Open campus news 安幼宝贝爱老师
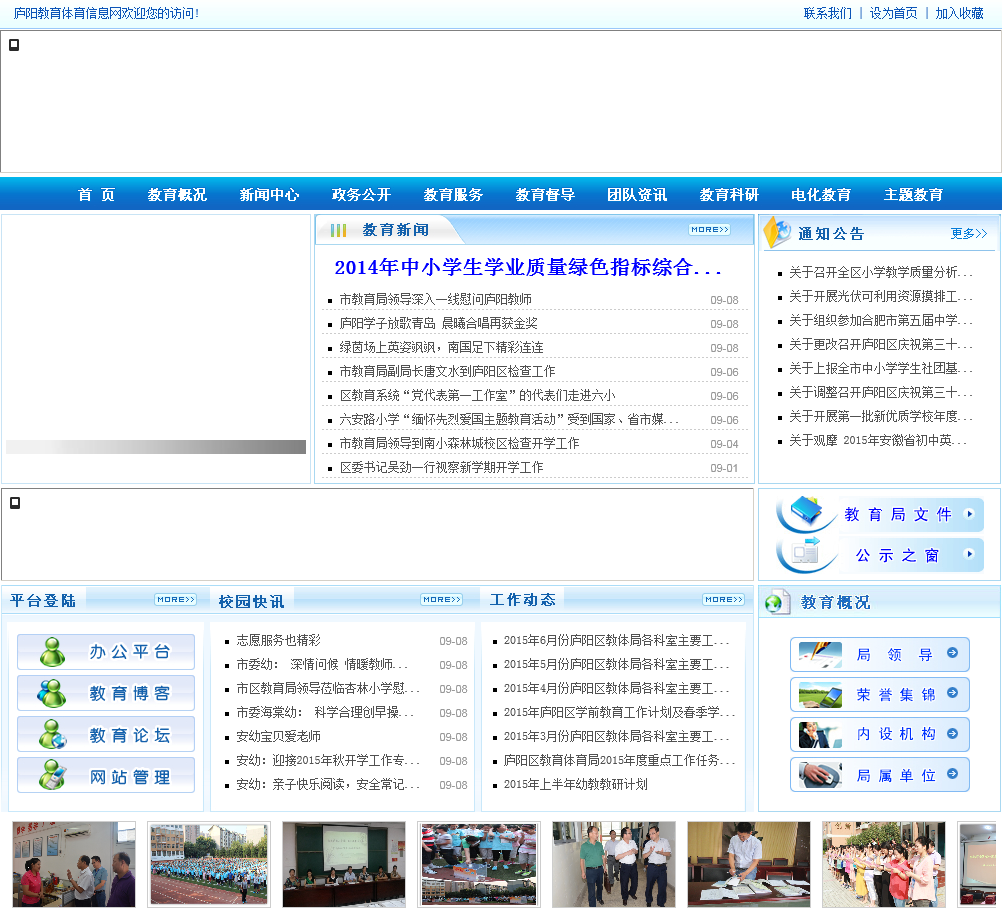1002x911 pixels. [x=278, y=736]
